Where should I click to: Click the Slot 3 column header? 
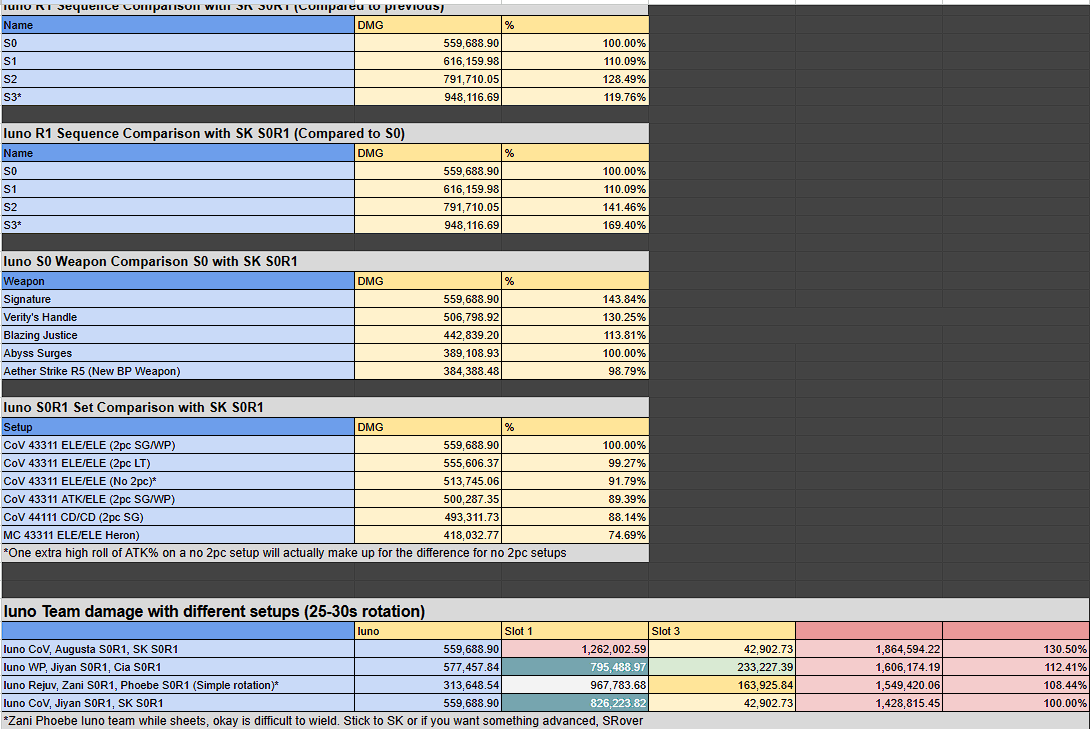point(722,631)
